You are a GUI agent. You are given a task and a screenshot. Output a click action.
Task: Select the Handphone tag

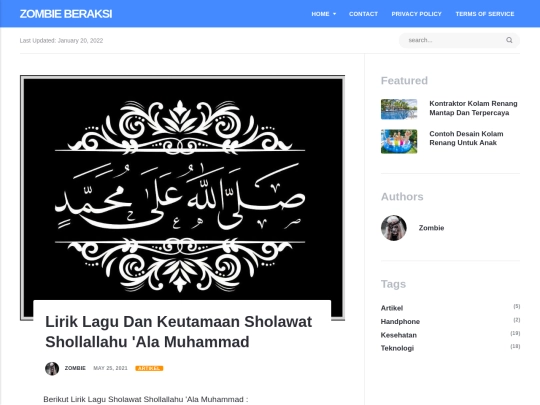(x=400, y=321)
